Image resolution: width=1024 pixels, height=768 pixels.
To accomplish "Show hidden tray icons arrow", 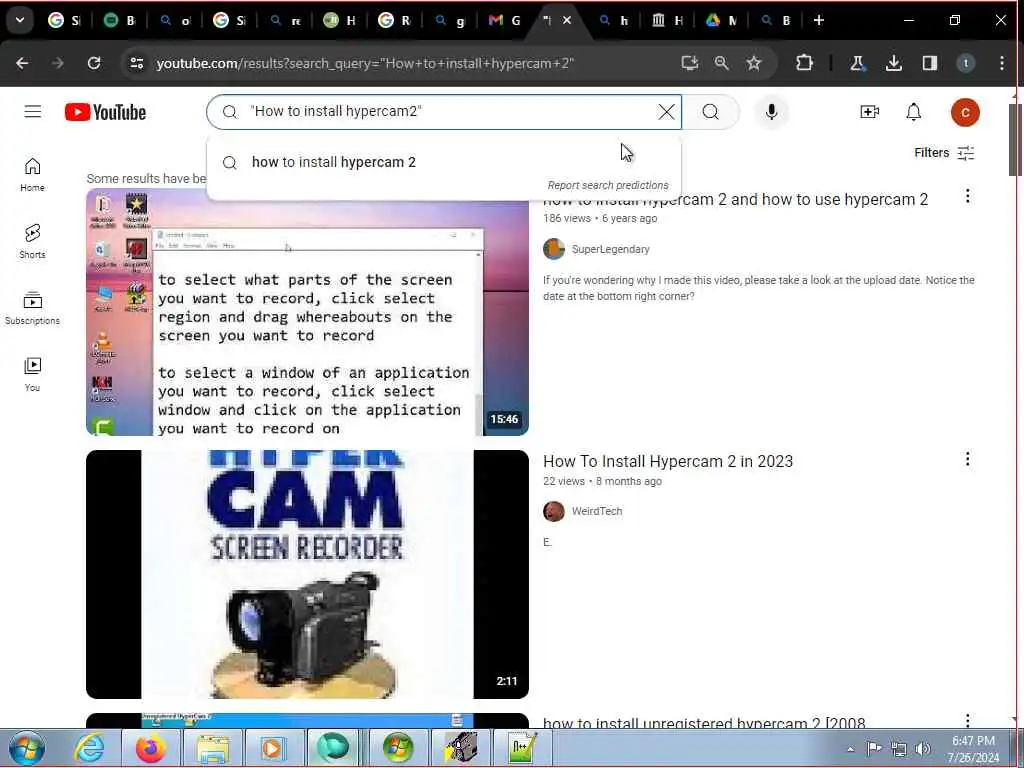I will 850,749.
